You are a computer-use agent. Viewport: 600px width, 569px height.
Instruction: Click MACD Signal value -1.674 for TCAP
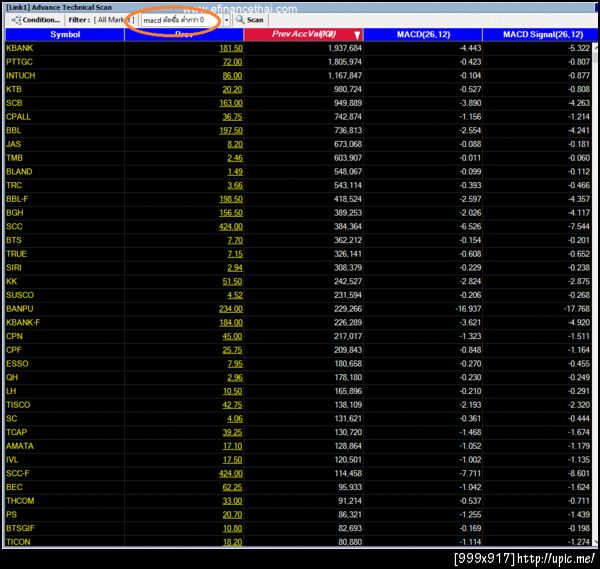[579, 432]
